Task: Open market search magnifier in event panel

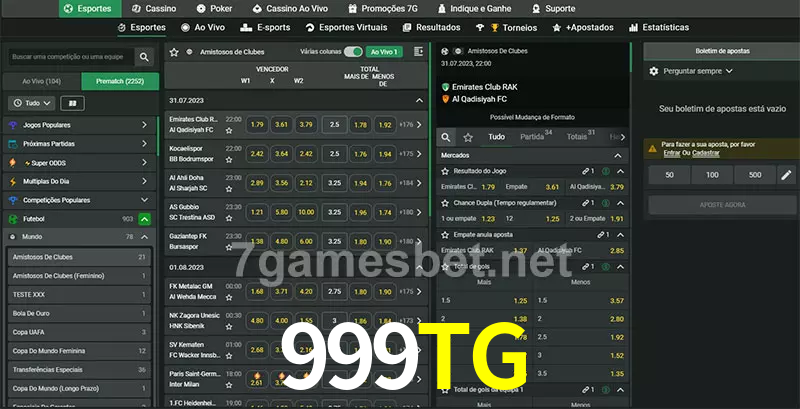Action: click(x=446, y=137)
